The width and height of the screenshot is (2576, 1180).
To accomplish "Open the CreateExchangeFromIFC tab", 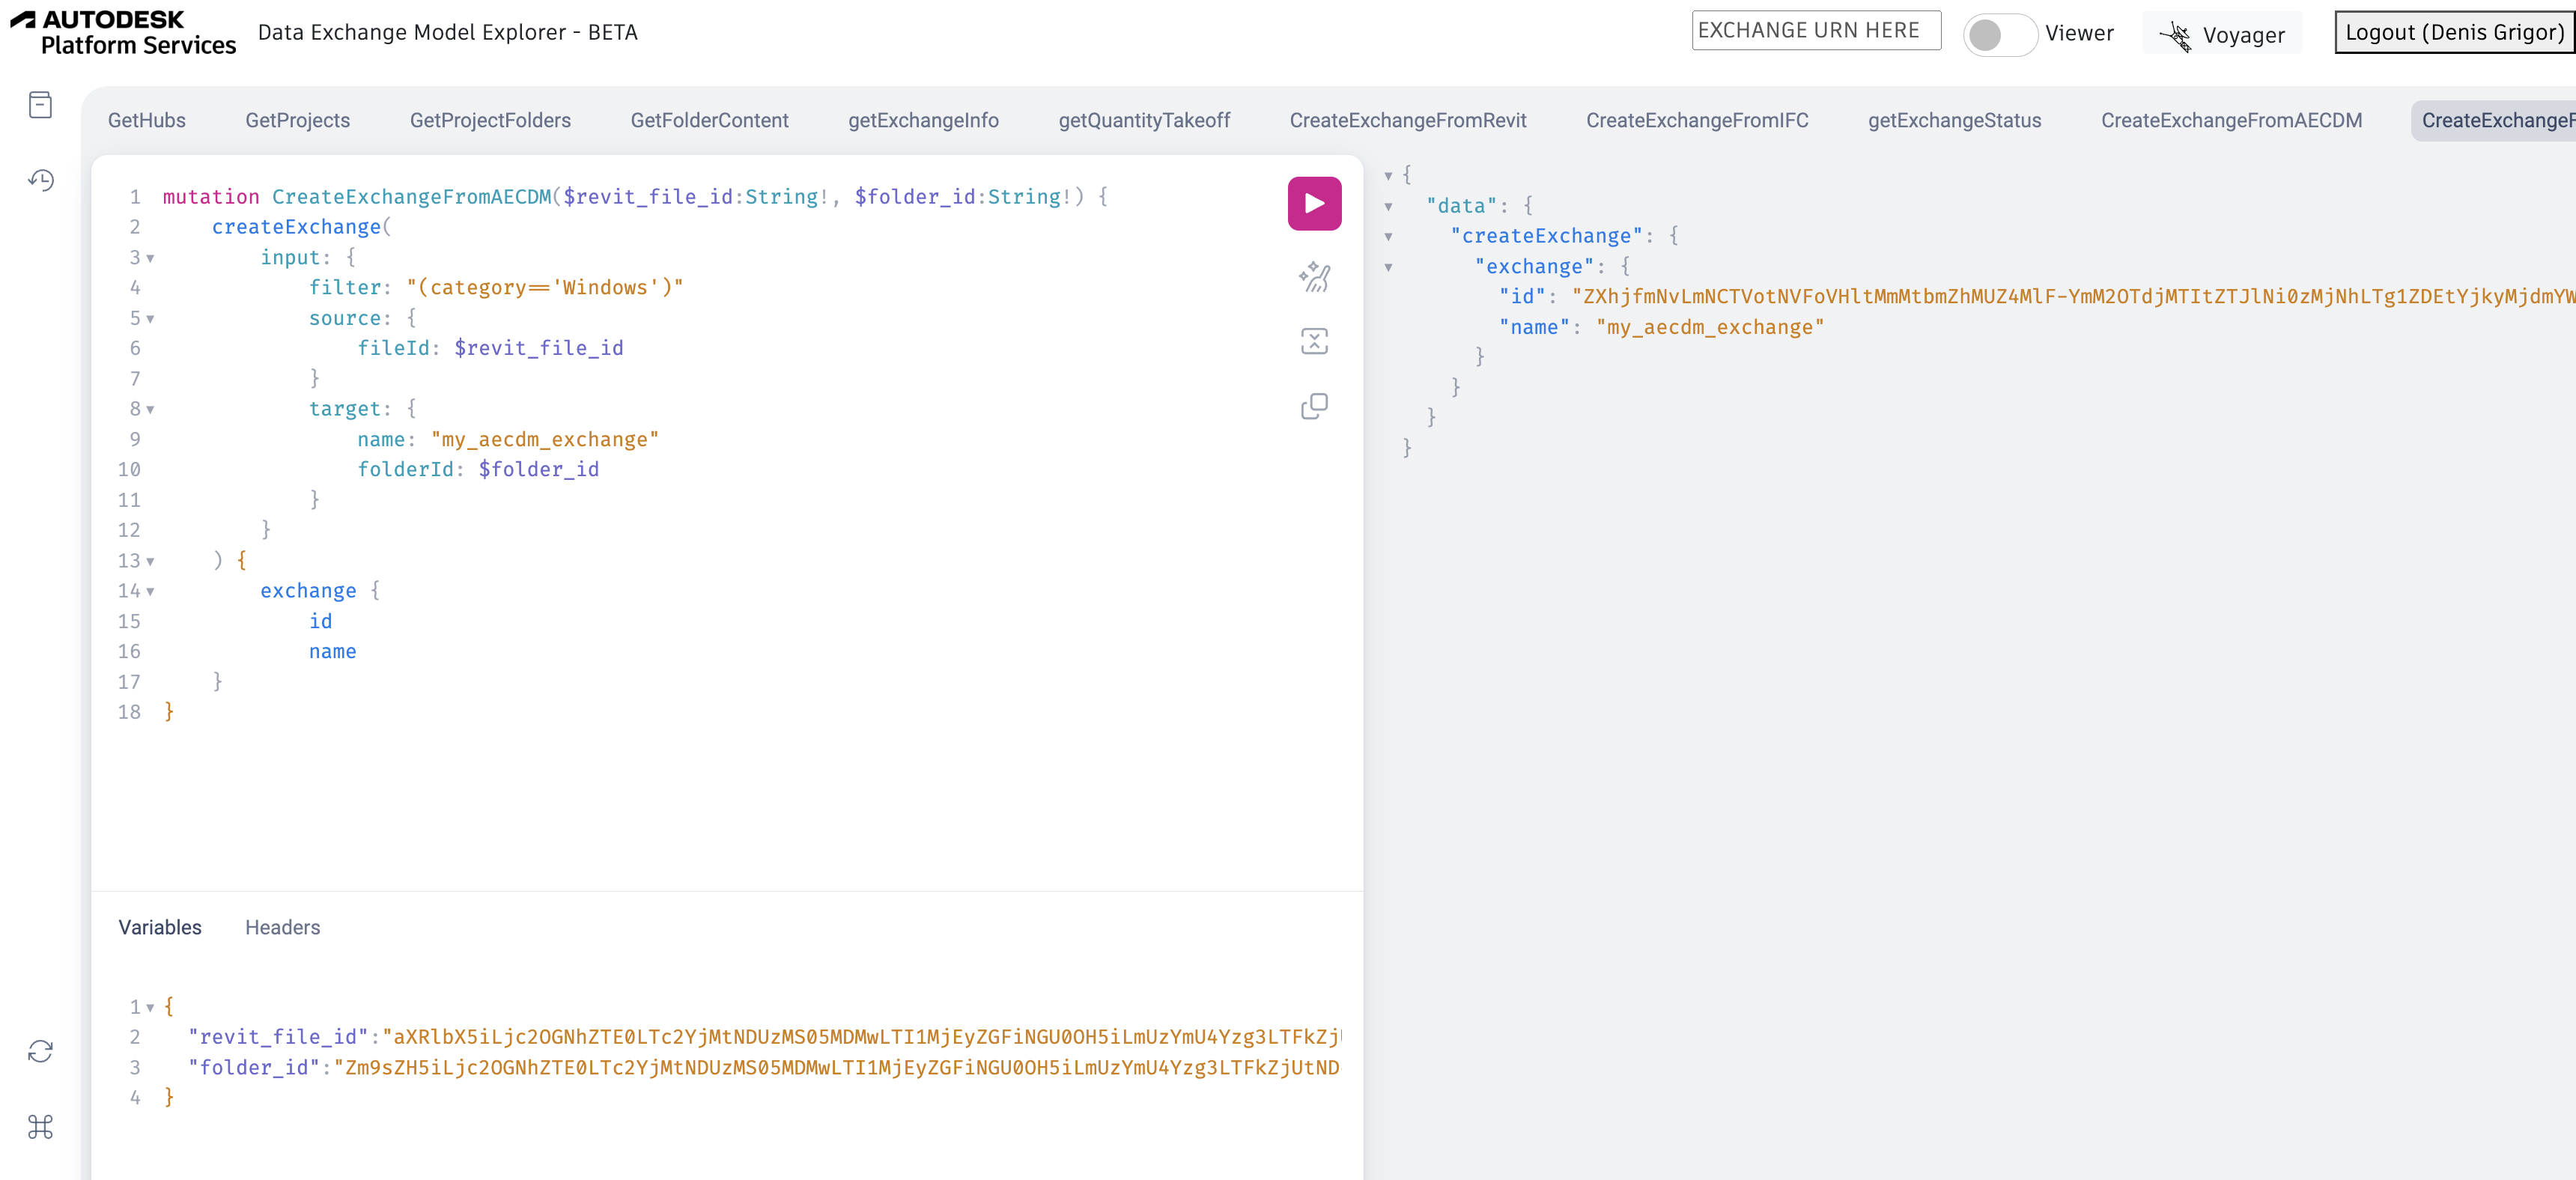I will [1697, 121].
